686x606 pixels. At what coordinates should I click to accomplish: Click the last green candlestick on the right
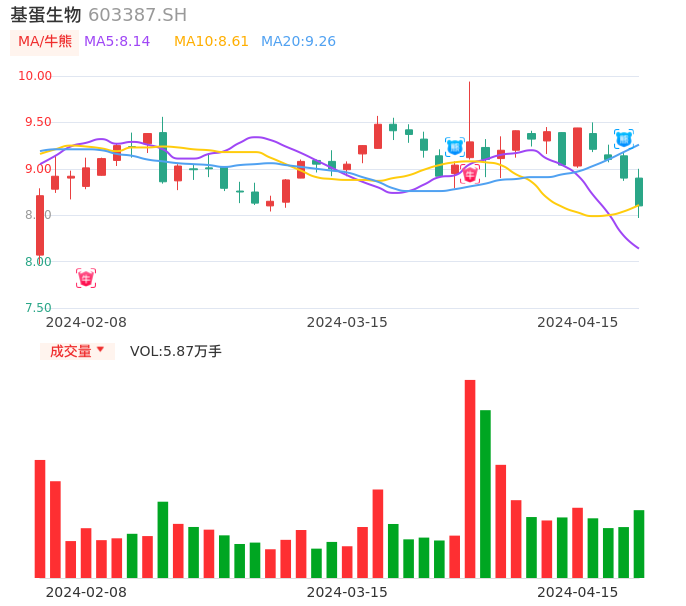[x=638, y=192]
